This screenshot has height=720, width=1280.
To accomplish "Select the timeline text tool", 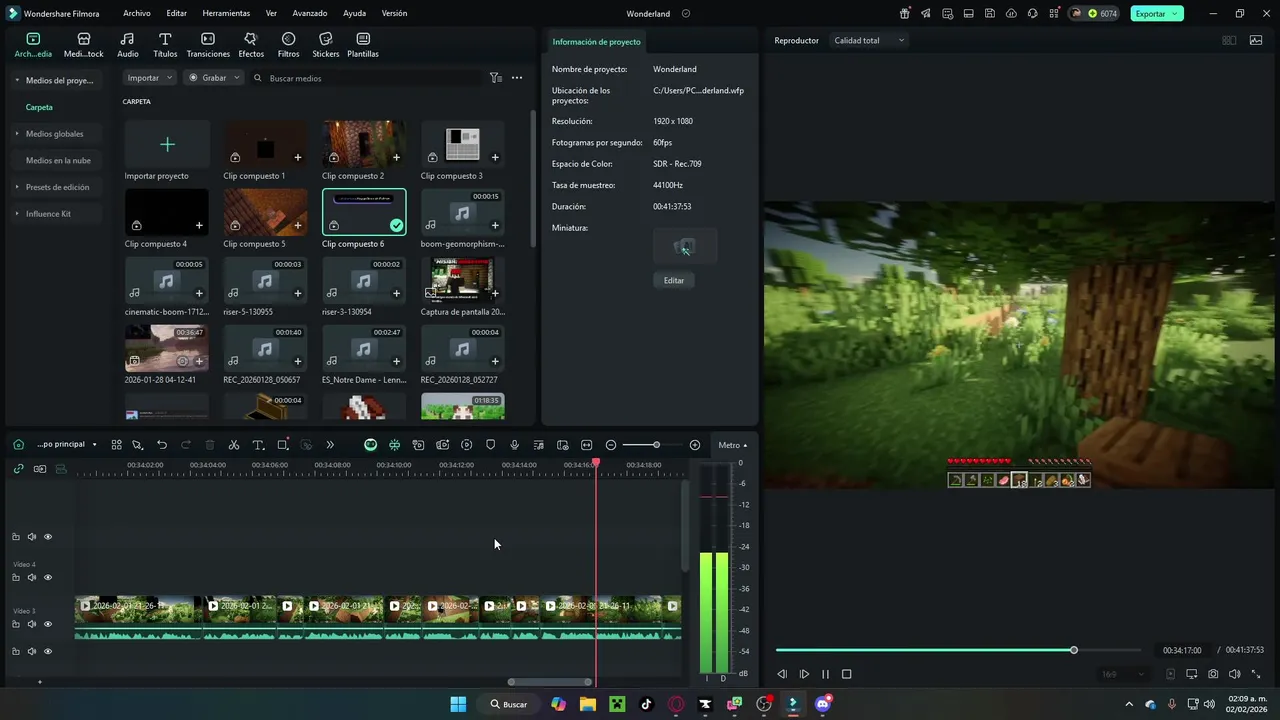I will pos(258,445).
